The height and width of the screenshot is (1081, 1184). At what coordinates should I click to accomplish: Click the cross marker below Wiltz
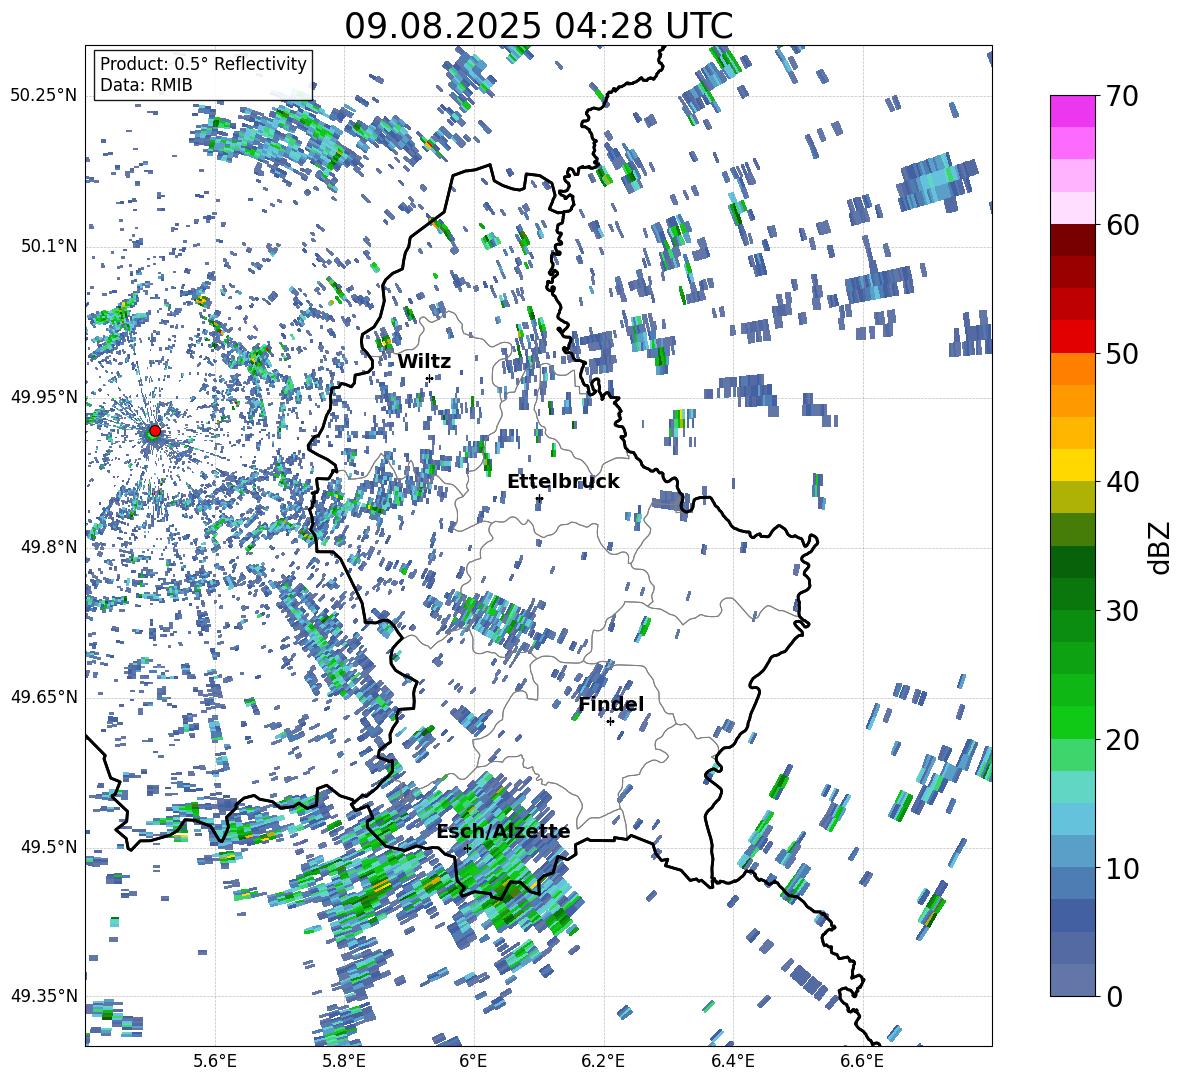tap(429, 378)
